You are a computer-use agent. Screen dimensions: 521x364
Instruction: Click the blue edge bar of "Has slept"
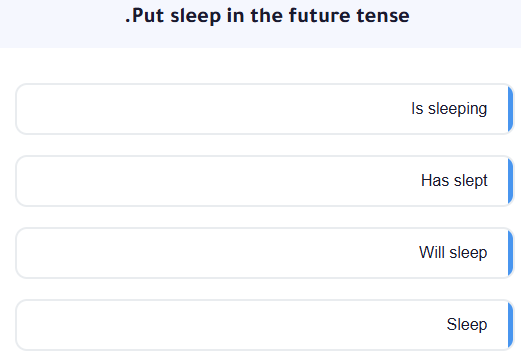pos(510,181)
